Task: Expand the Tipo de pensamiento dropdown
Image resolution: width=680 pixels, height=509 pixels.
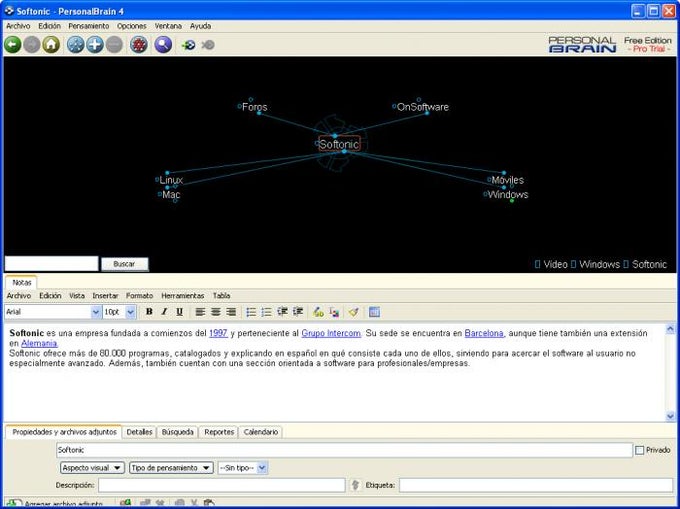Action: click(x=171, y=468)
